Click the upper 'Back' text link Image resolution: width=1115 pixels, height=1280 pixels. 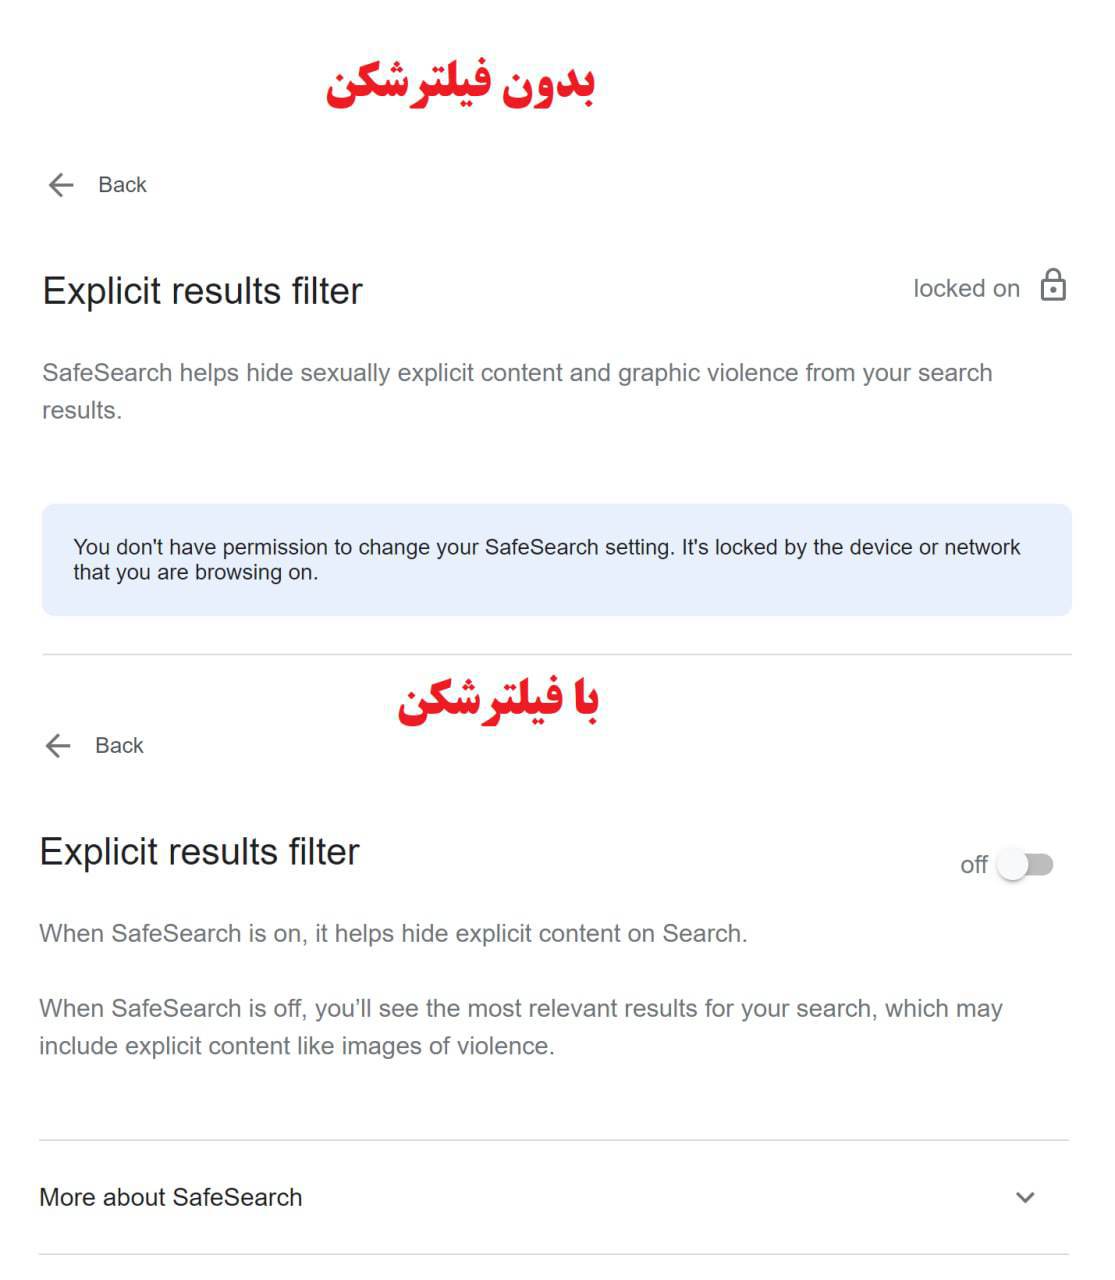(122, 185)
